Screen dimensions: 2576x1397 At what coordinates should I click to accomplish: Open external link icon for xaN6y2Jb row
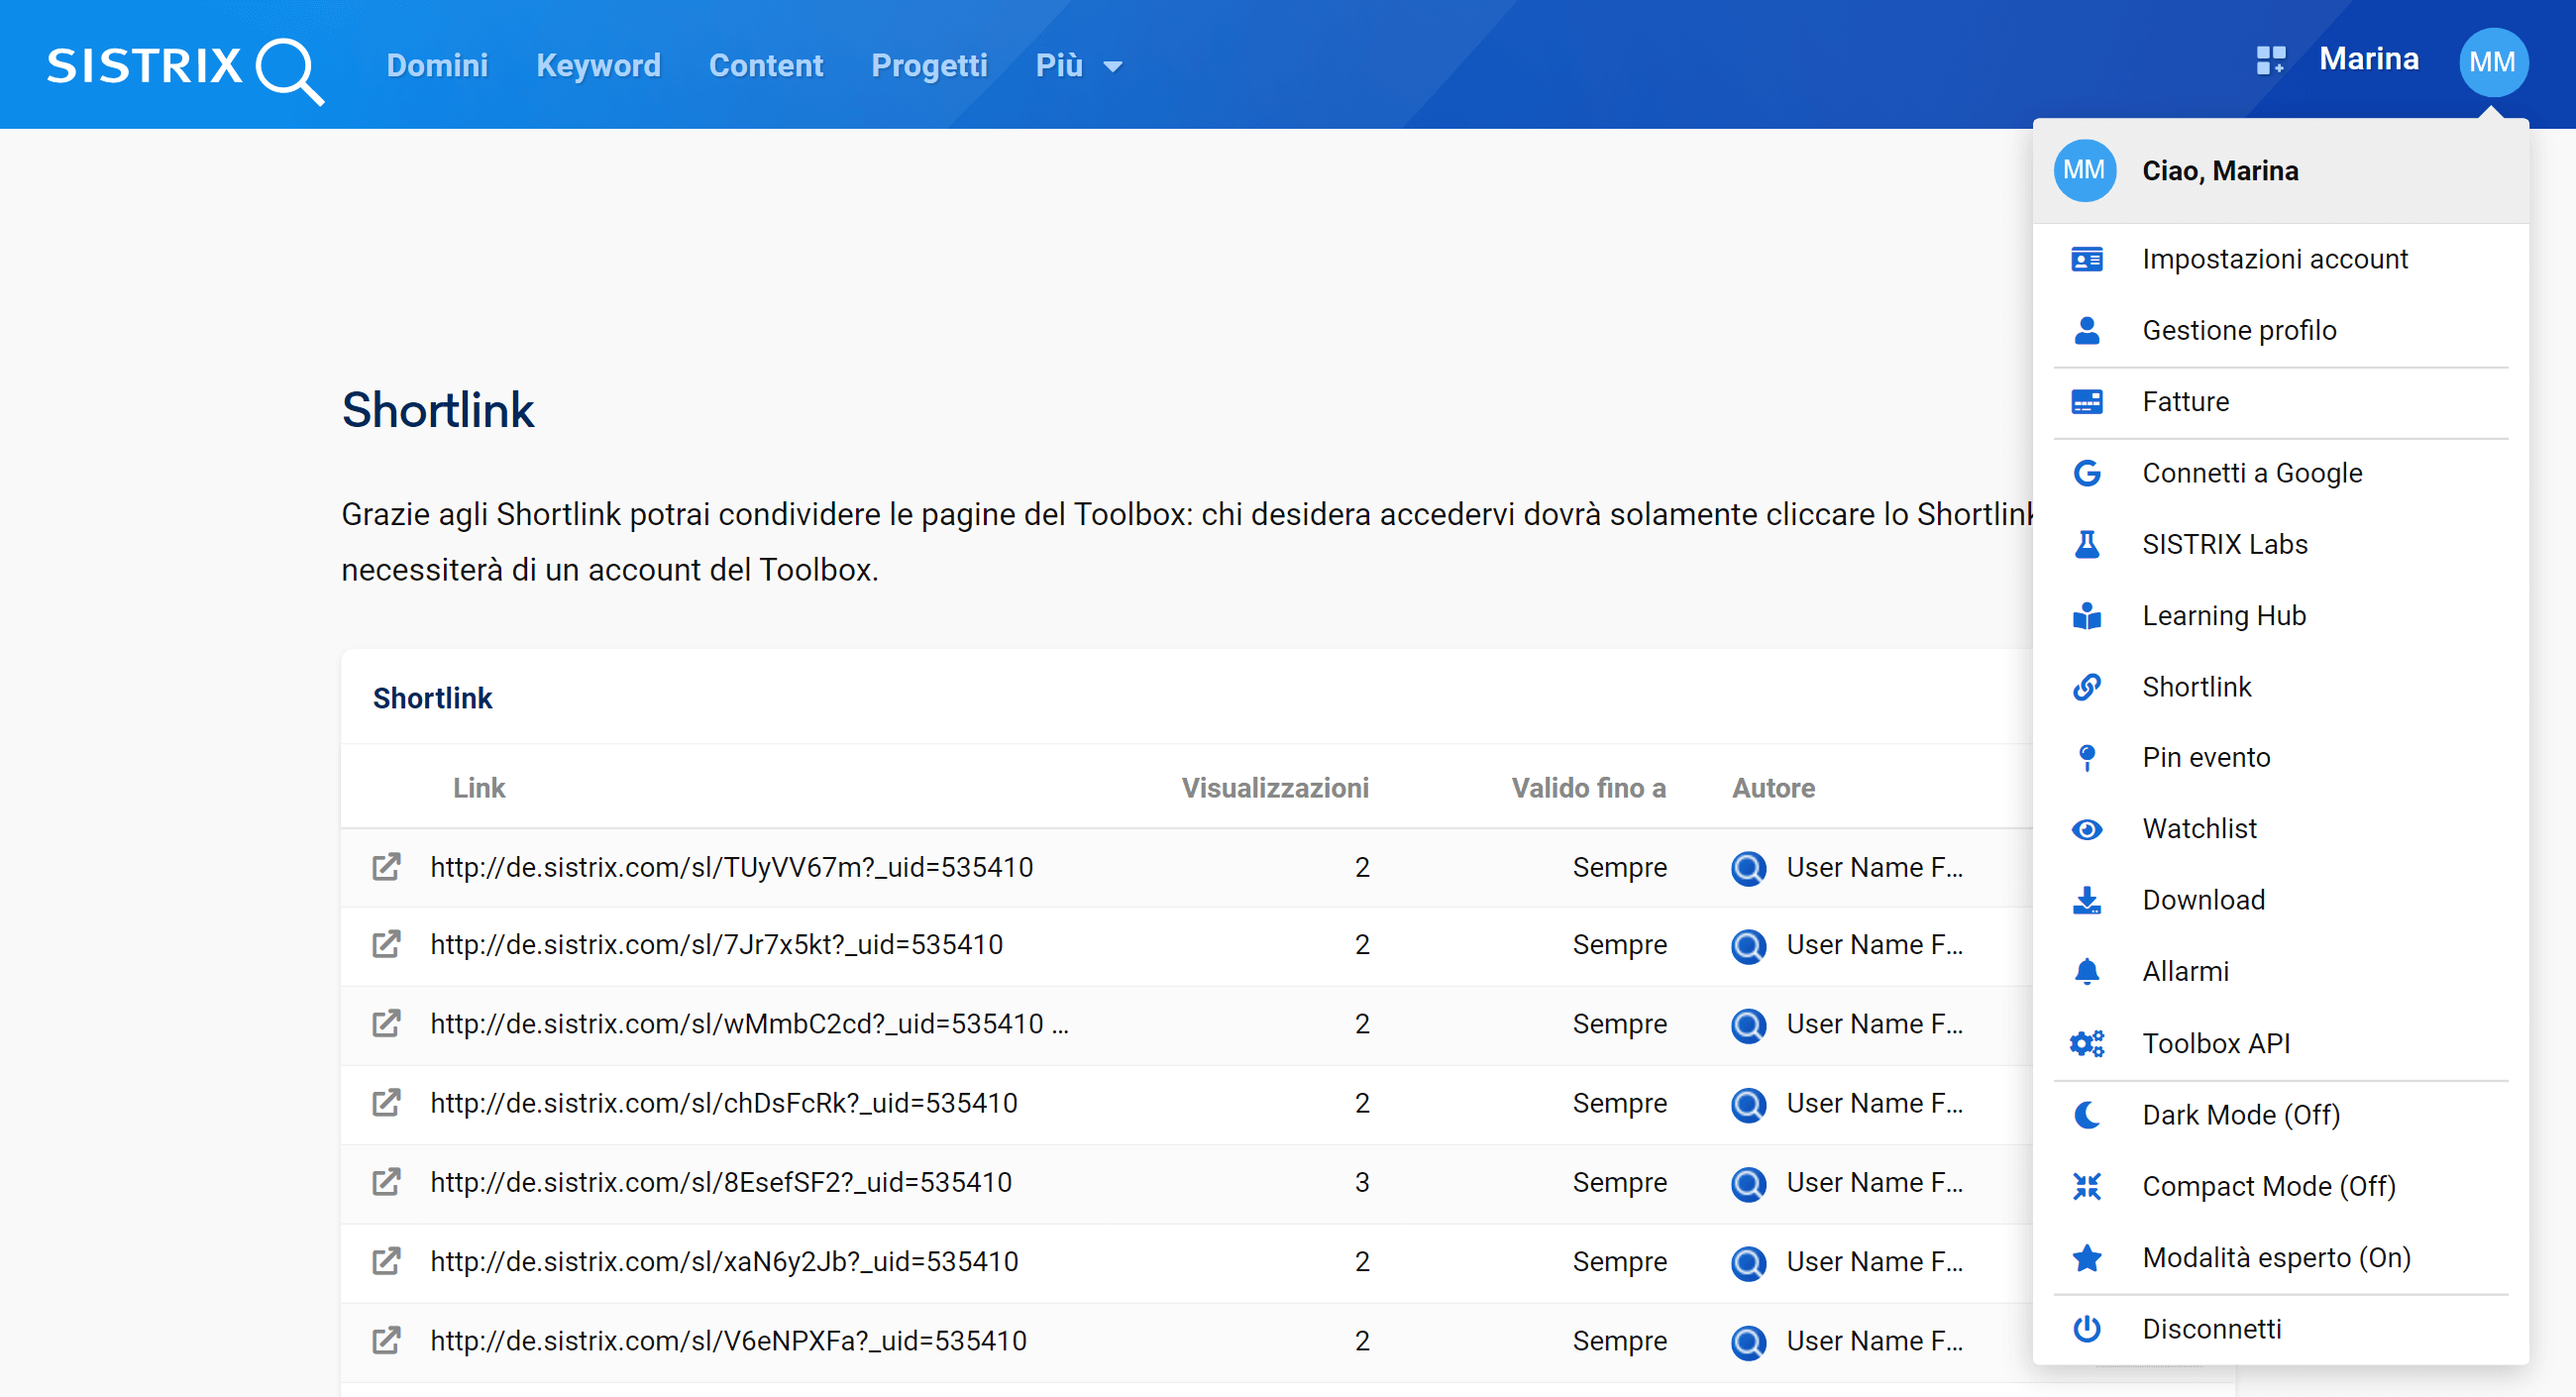pyautogui.click(x=386, y=1262)
